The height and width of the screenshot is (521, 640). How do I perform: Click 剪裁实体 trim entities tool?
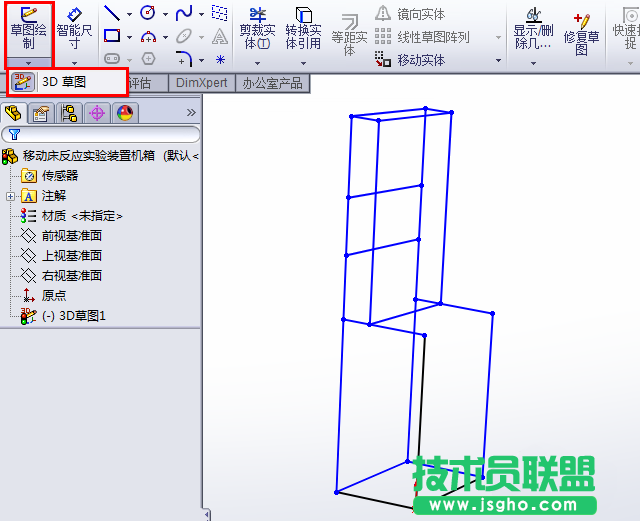point(258,29)
